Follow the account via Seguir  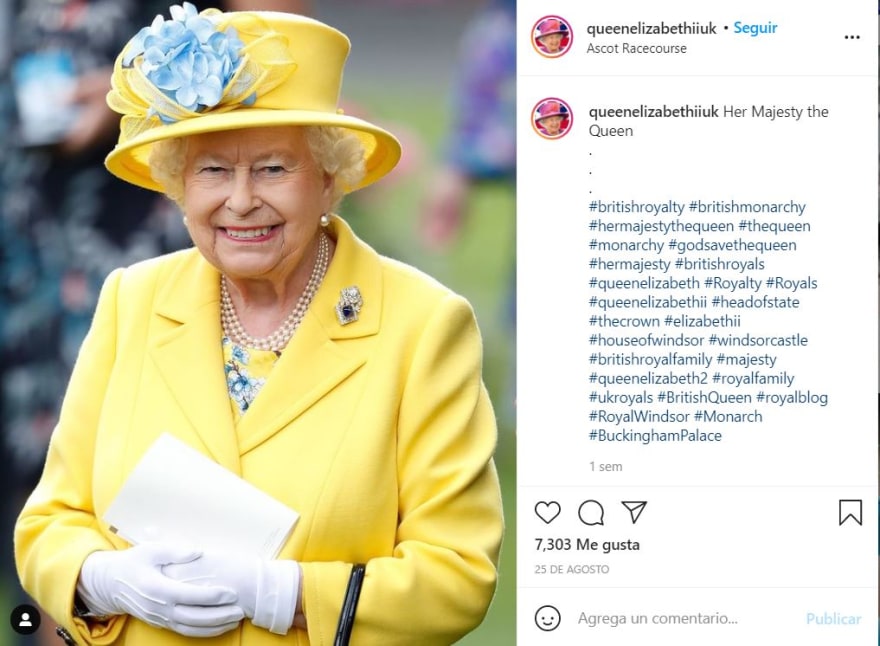755,28
